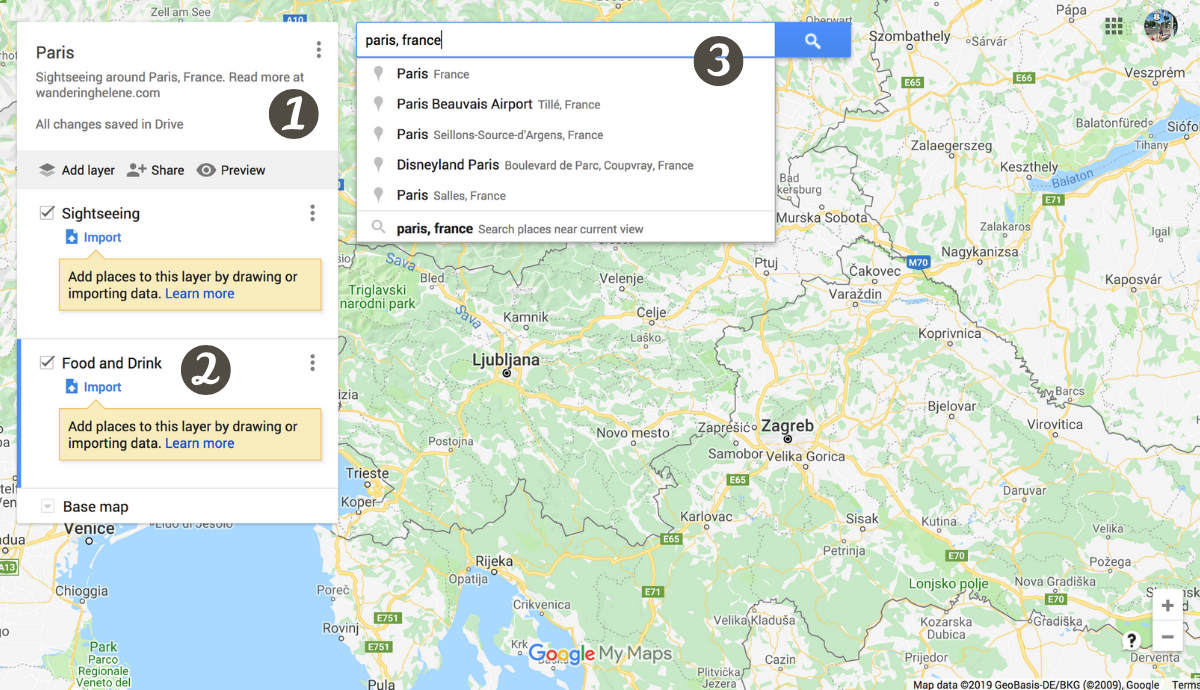Select the Food and Drink layer title

(112, 363)
